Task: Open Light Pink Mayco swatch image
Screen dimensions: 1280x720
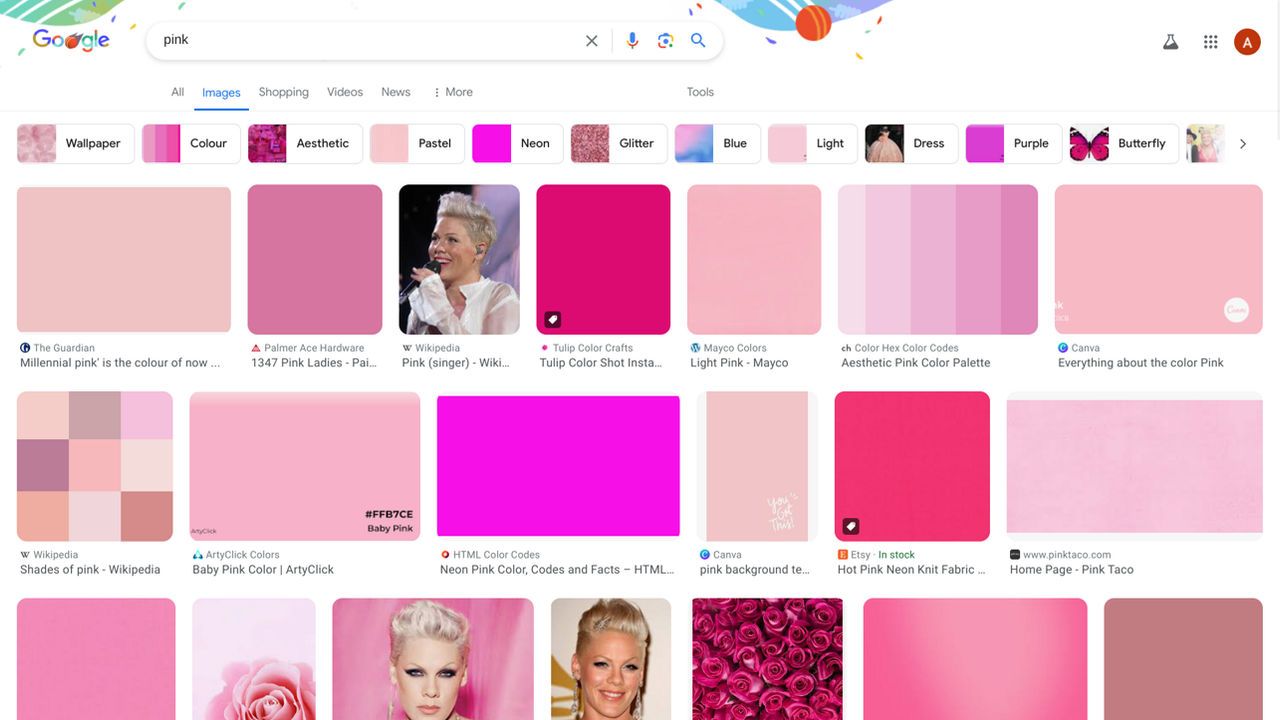Action: [754, 259]
